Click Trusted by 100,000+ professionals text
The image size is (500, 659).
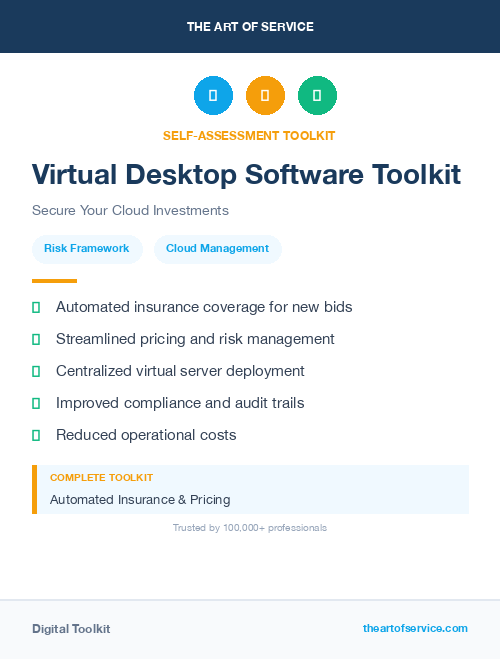coord(250,528)
